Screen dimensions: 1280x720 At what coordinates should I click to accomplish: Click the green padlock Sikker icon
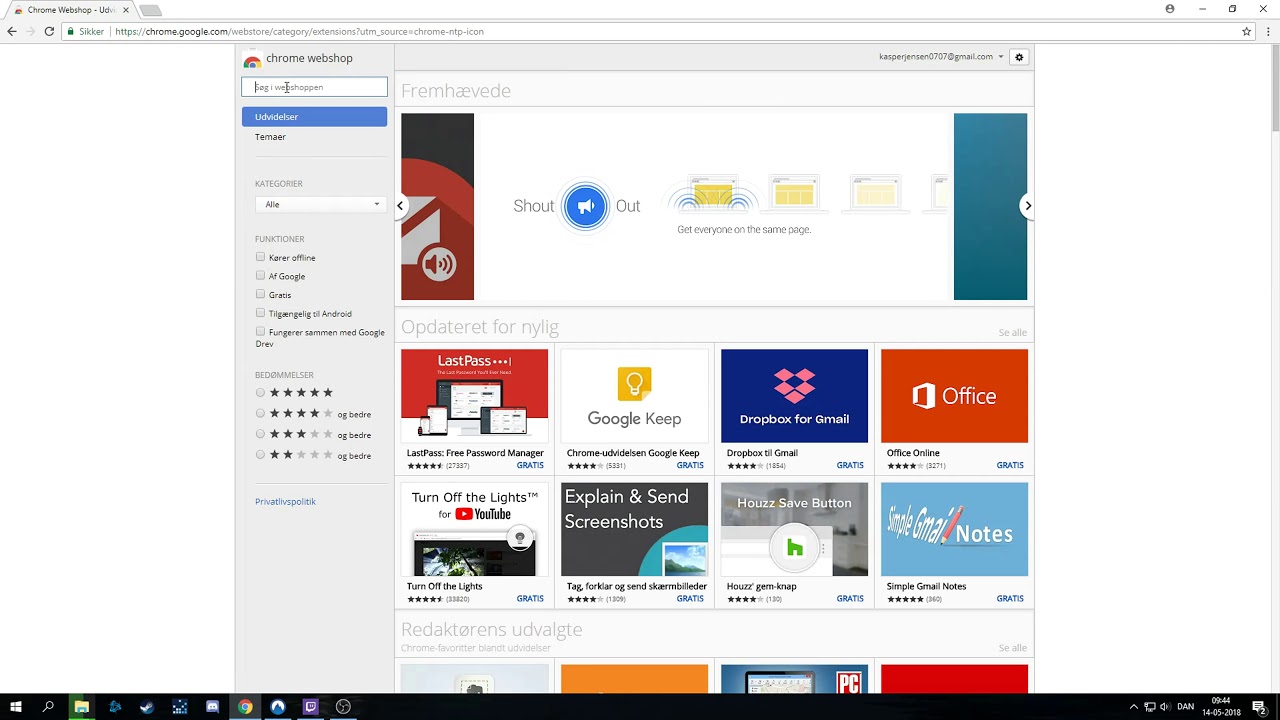[x=70, y=32]
